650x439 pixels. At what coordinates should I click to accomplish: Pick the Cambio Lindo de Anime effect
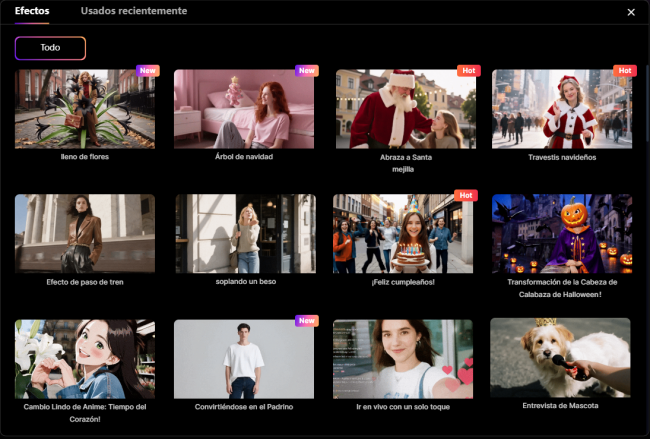coord(85,358)
